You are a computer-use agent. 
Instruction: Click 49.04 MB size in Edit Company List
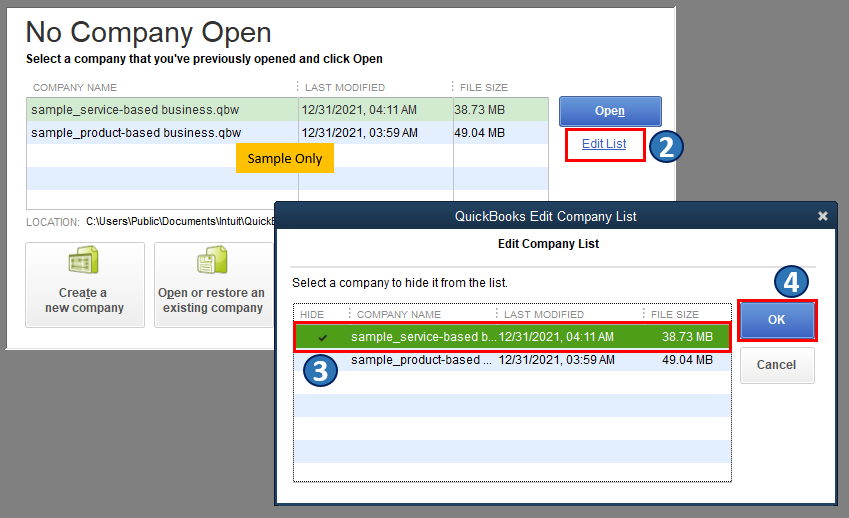point(687,360)
